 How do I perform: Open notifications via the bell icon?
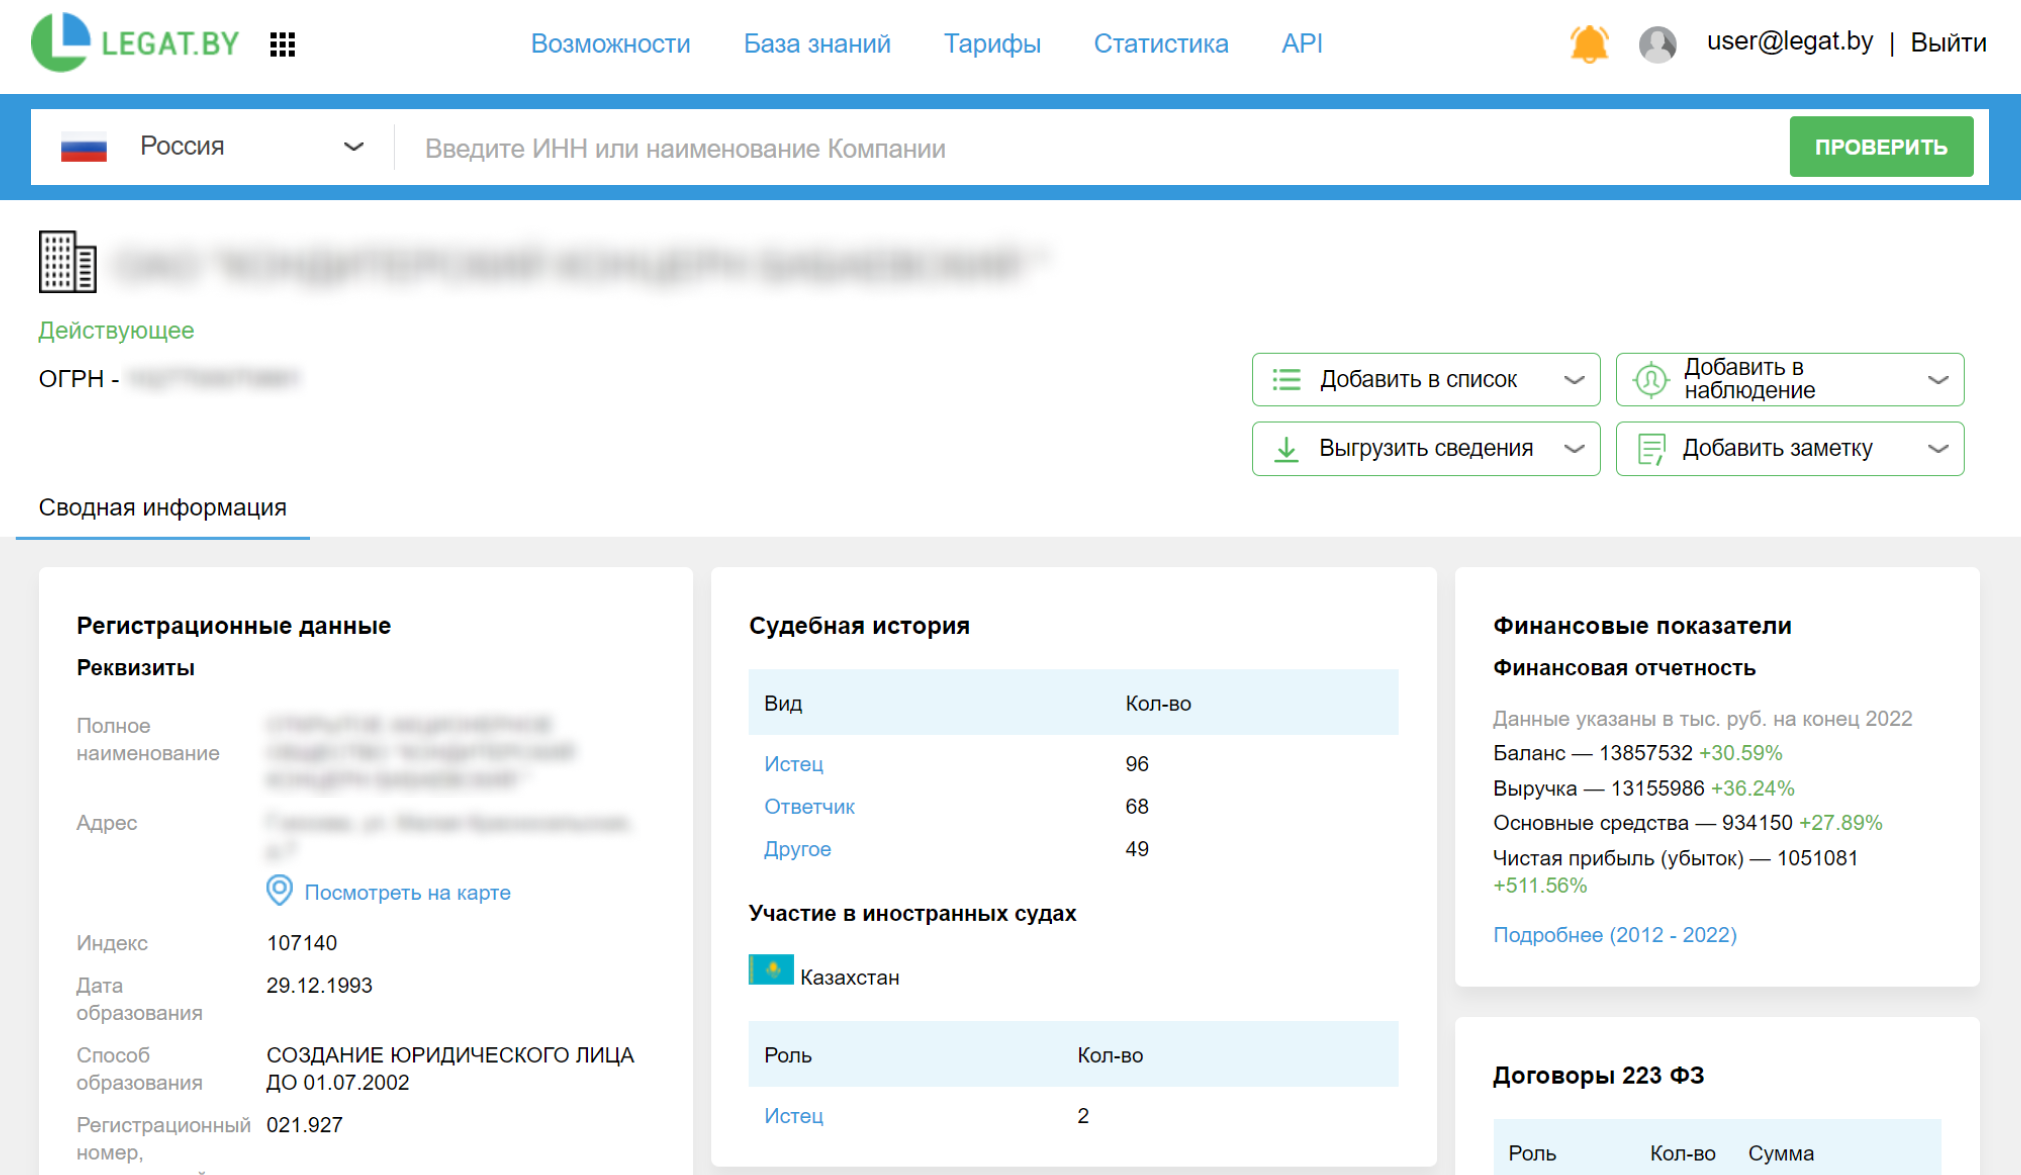pyautogui.click(x=1589, y=43)
